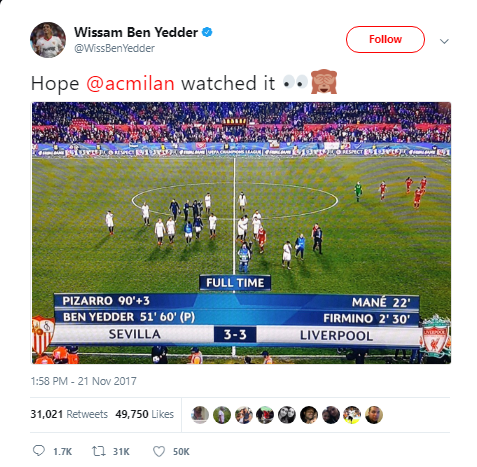This screenshot has height=467, width=477.
Task: Click the Follow button
Action: coord(385,39)
